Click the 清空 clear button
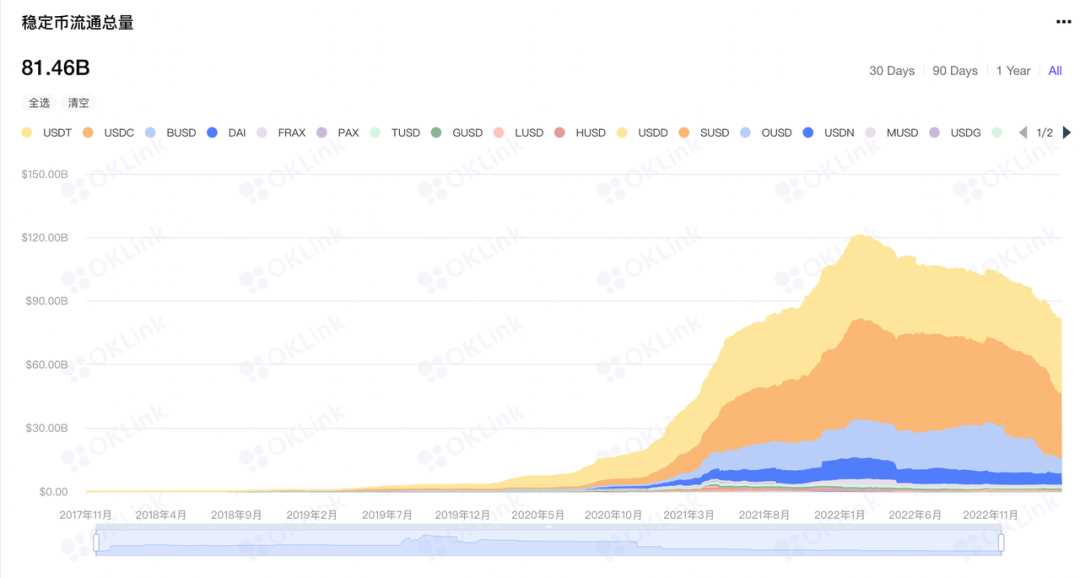Screen dimensions: 1080x578 [78, 103]
